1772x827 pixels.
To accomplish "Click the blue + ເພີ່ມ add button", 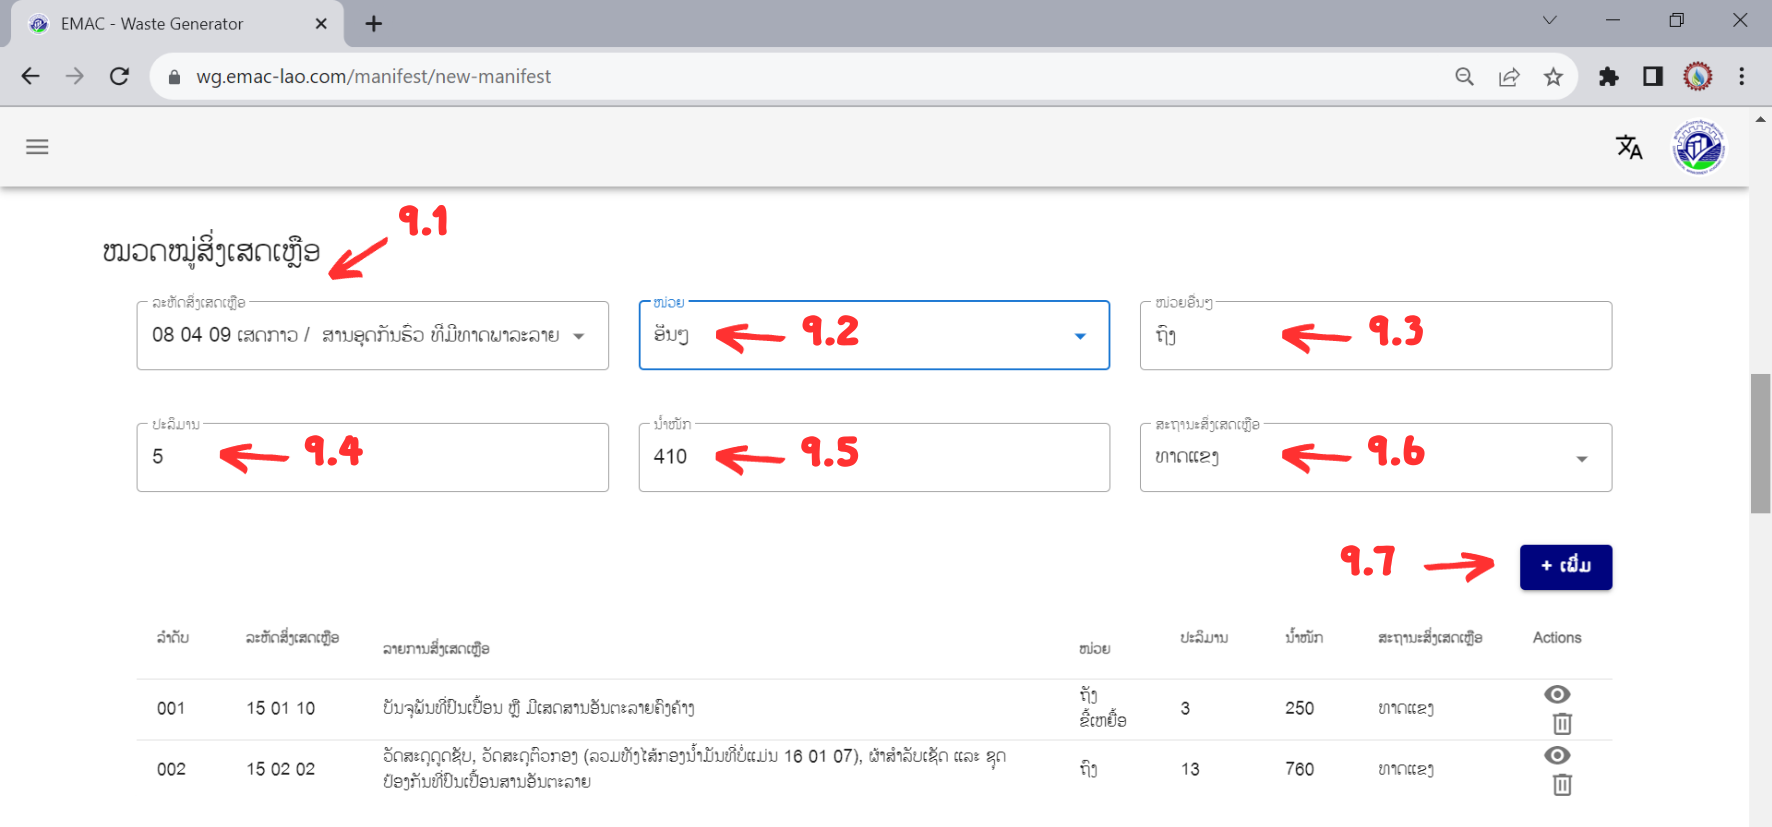I will [x=1565, y=567].
